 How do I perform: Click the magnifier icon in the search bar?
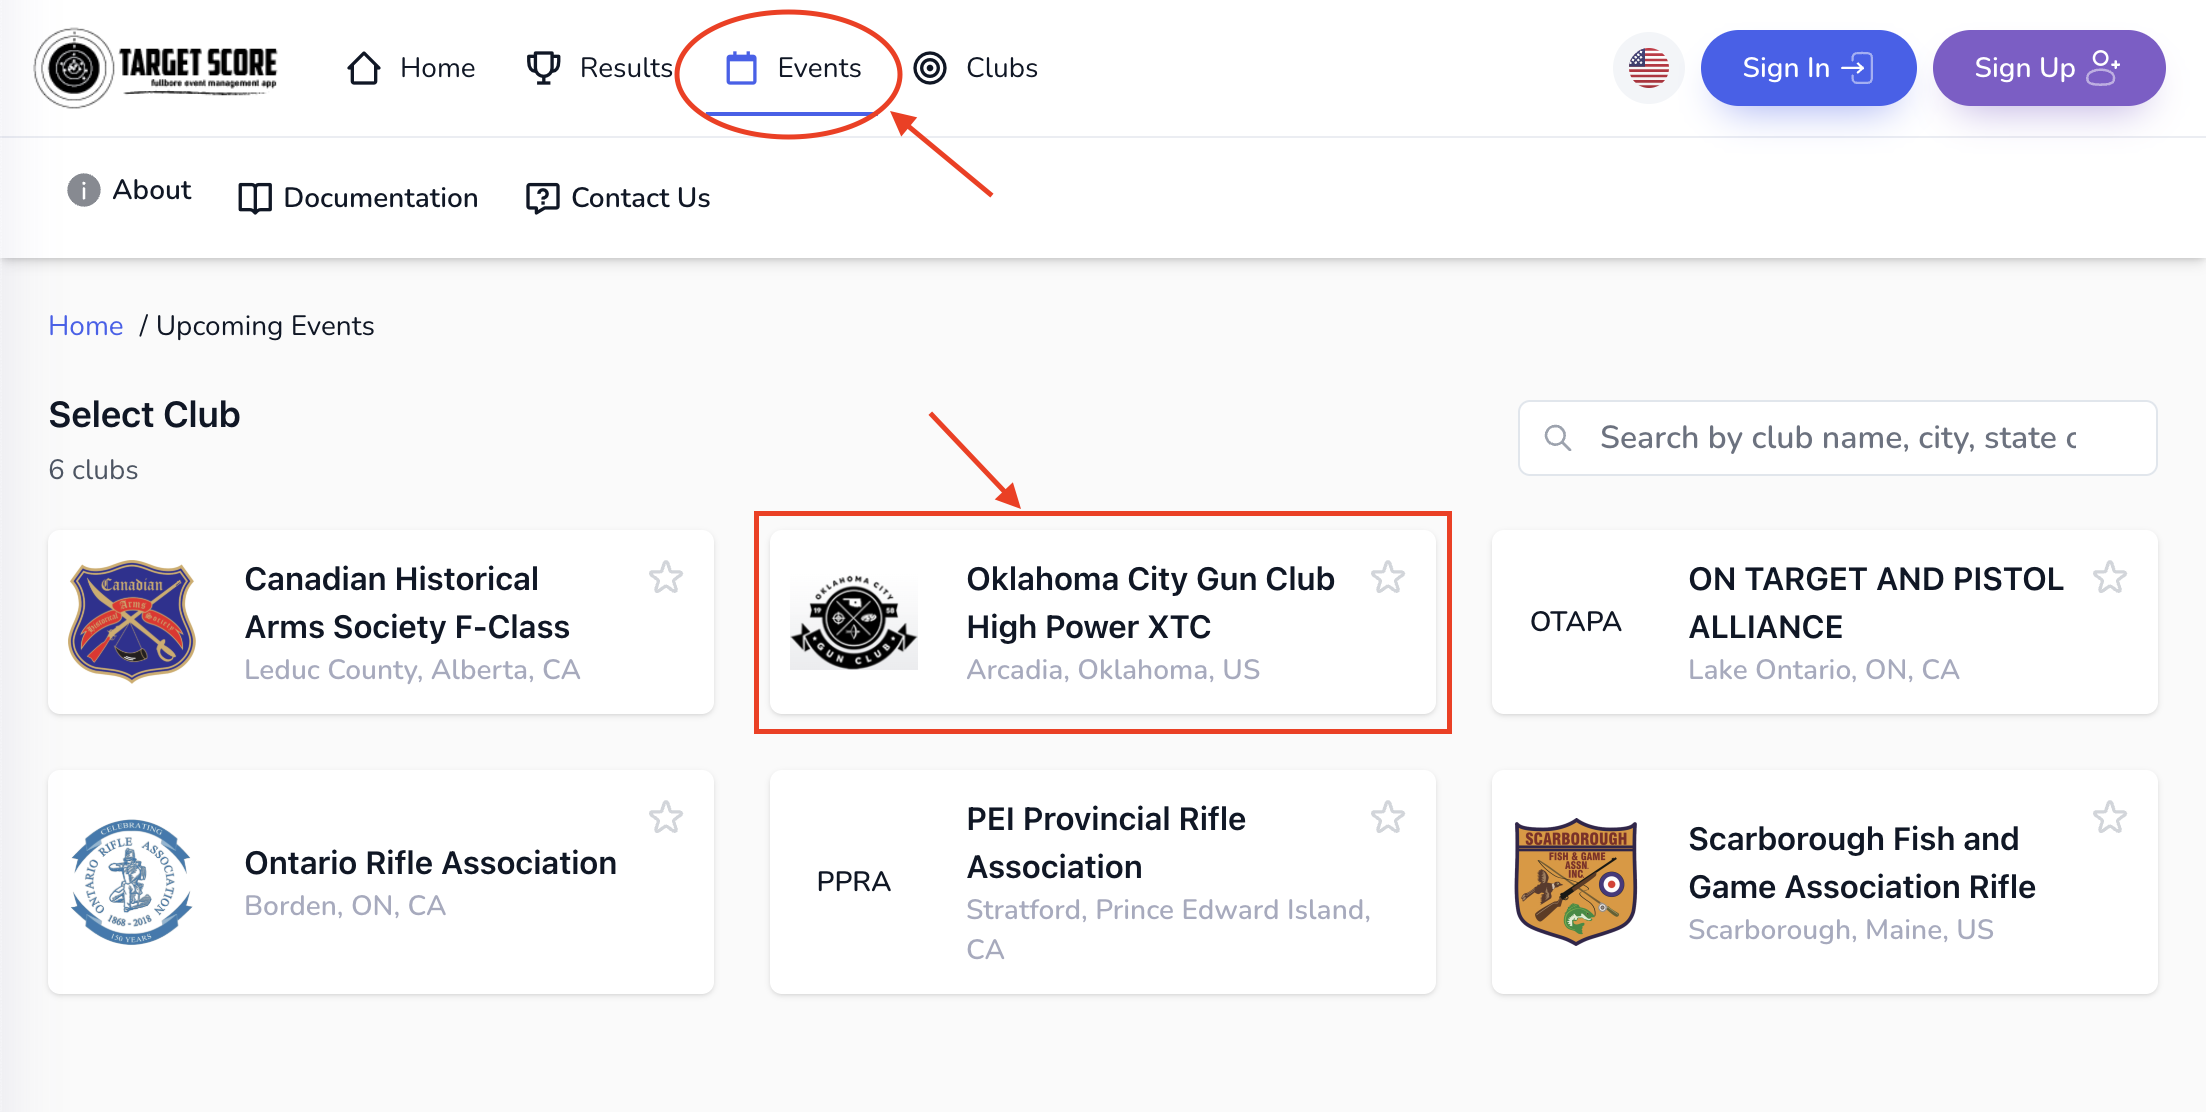tap(1558, 437)
